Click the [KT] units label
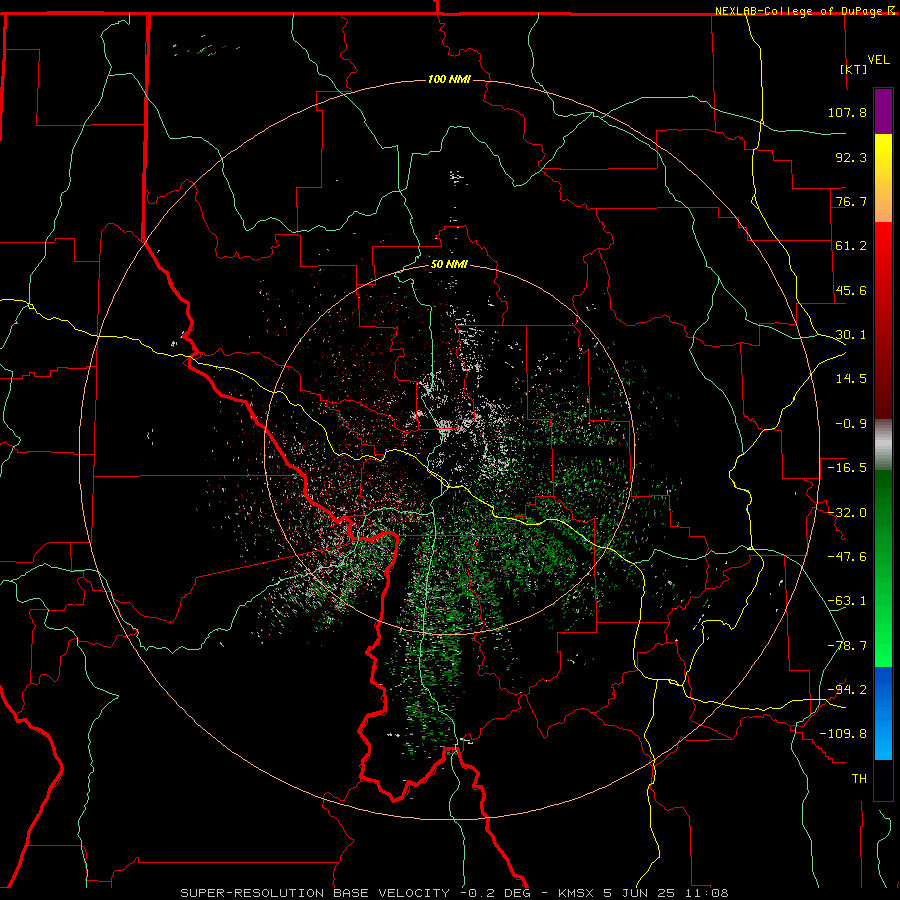Screen dimensions: 900x900 [854, 69]
